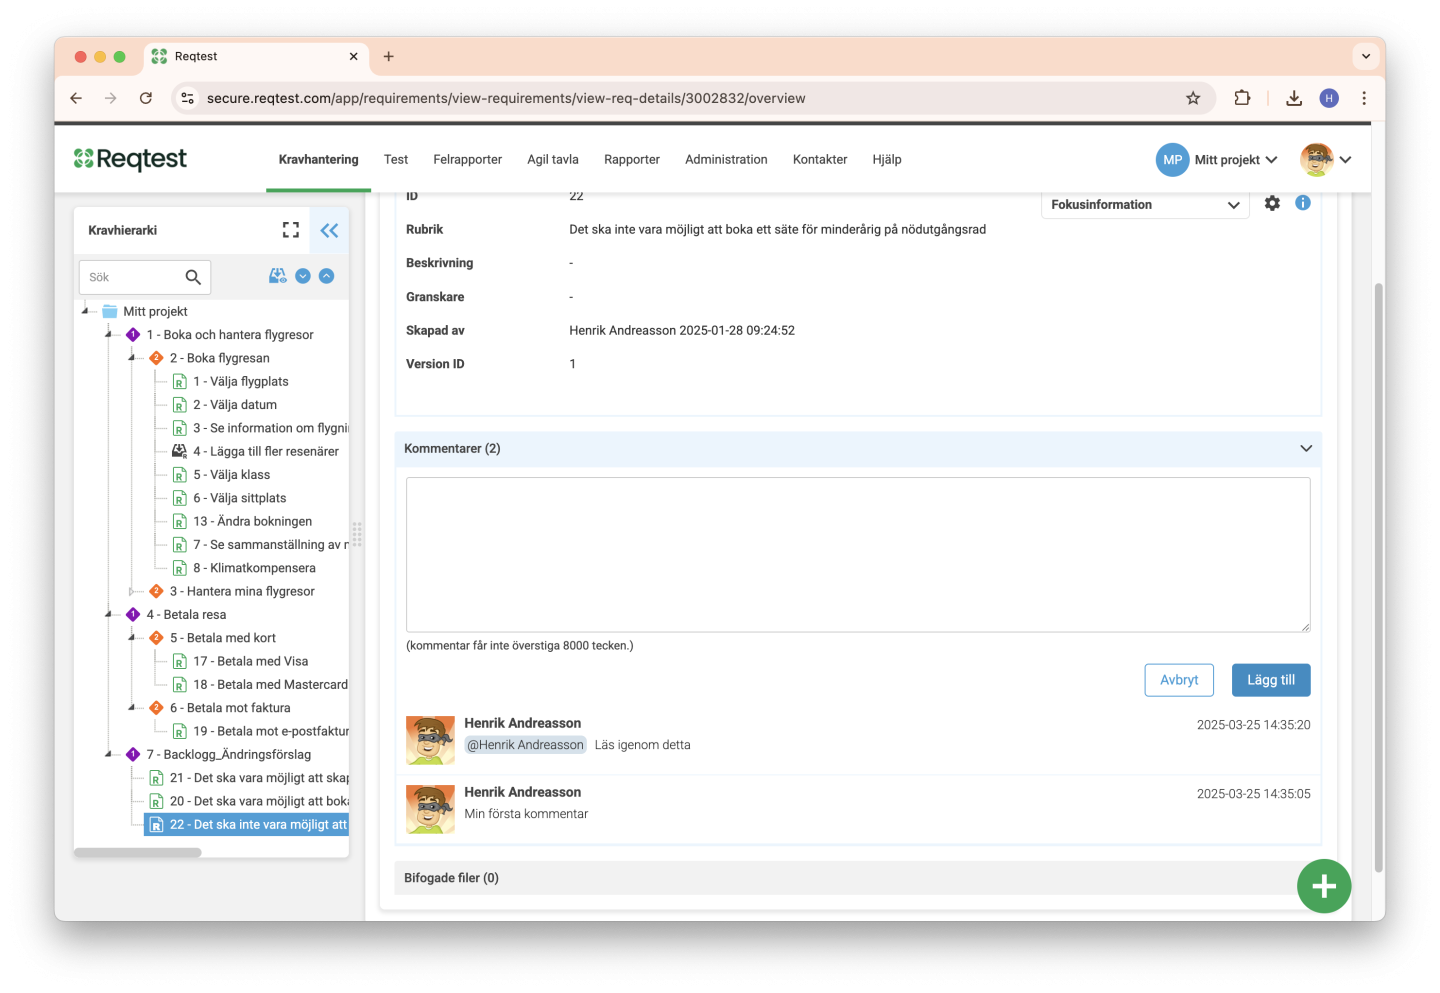Click requirement icon for Klimatkompensera
The height and width of the screenshot is (993, 1440).
pos(180,568)
